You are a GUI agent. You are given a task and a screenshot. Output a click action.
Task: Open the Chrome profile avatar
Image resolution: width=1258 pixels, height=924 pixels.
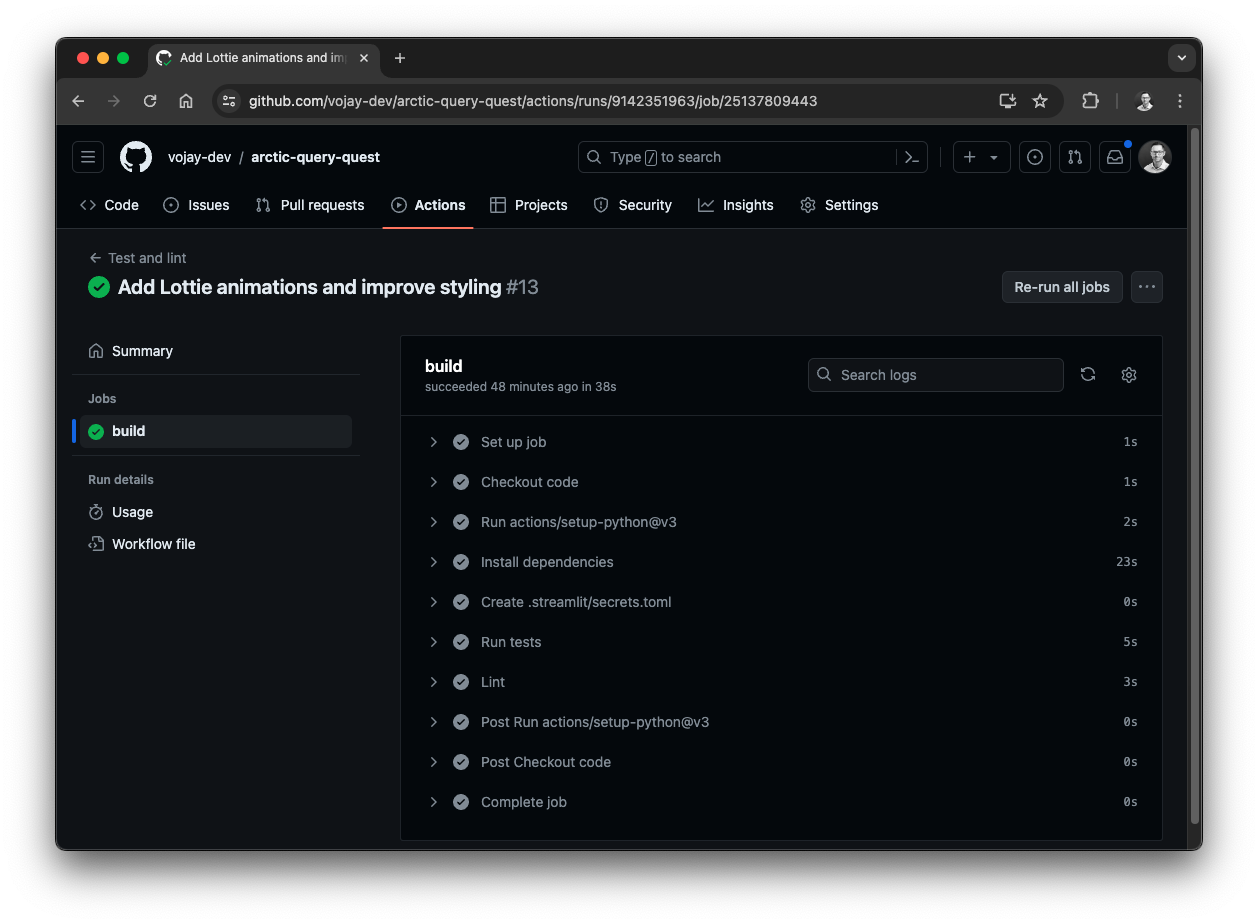tap(1145, 101)
